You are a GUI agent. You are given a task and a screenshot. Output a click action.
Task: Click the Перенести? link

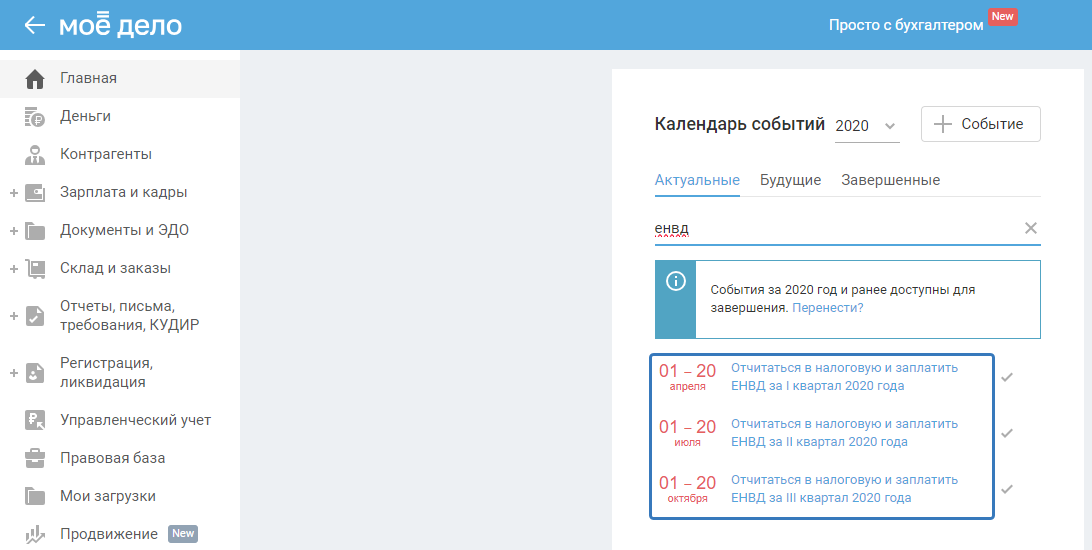click(827, 308)
